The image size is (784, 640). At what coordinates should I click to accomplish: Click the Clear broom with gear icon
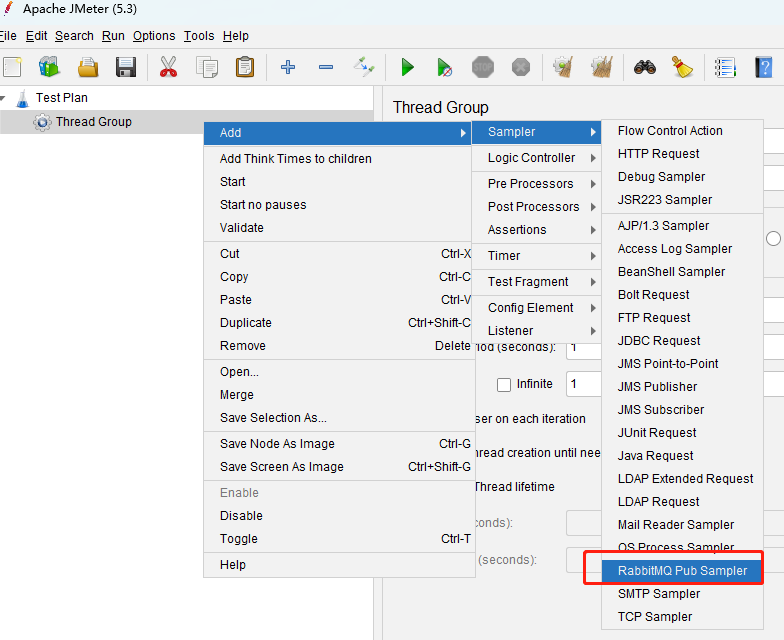point(564,67)
